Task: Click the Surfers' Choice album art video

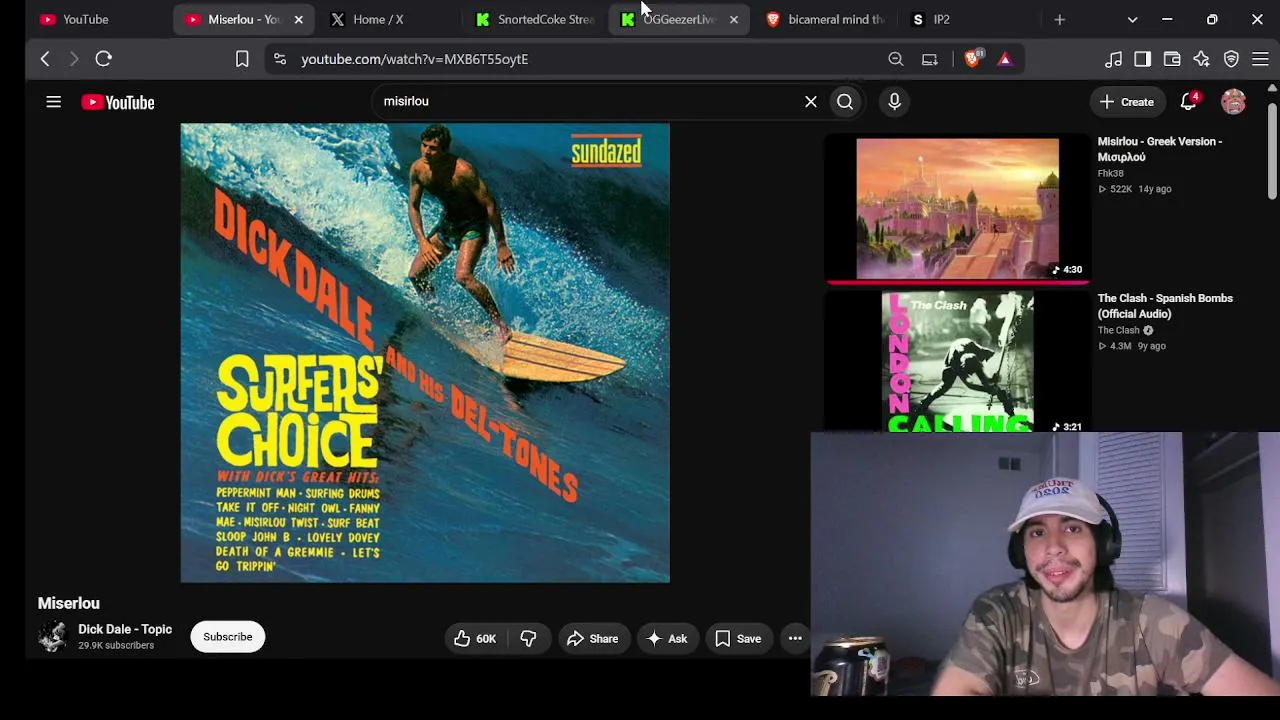Action: tap(425, 353)
